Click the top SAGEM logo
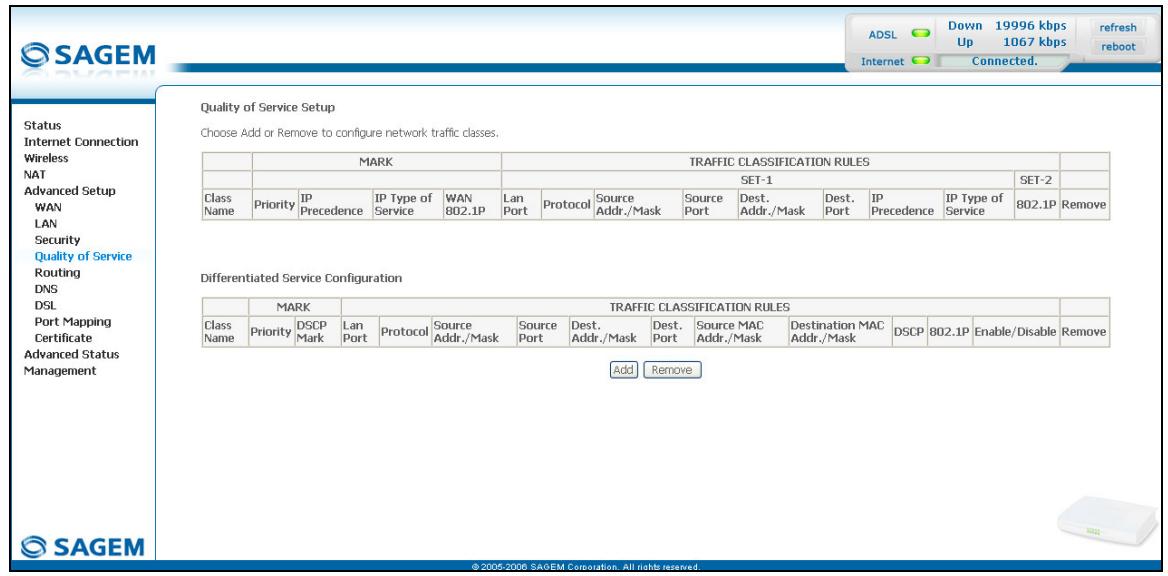Image resolution: width=1168 pixels, height=576 pixels. [88, 55]
